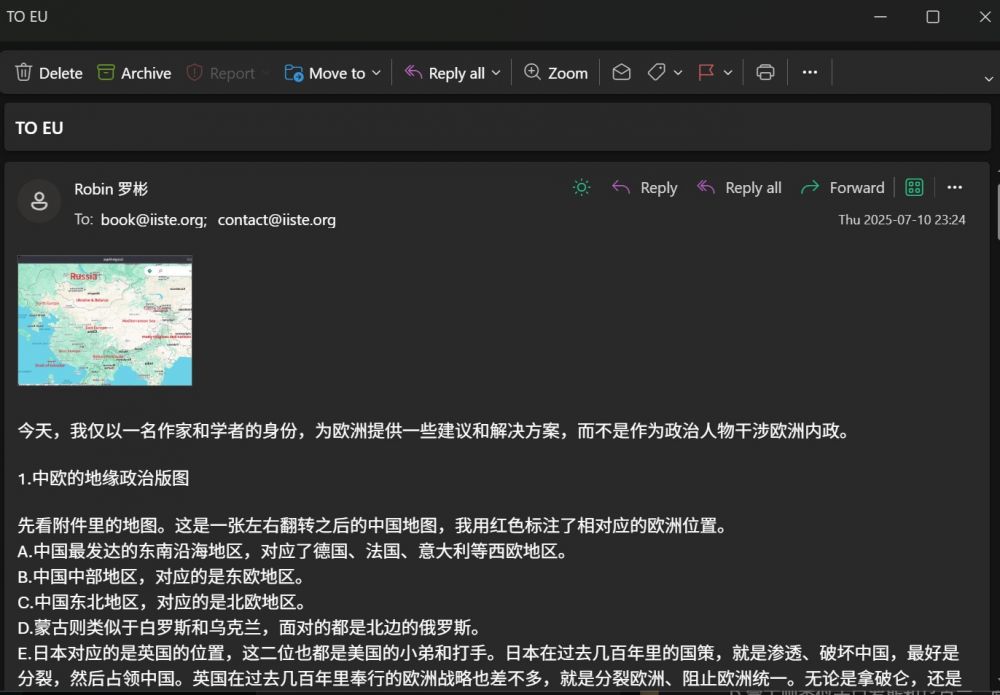Toggle light/dark mode sun icon
The image size is (1000, 695).
point(581,187)
